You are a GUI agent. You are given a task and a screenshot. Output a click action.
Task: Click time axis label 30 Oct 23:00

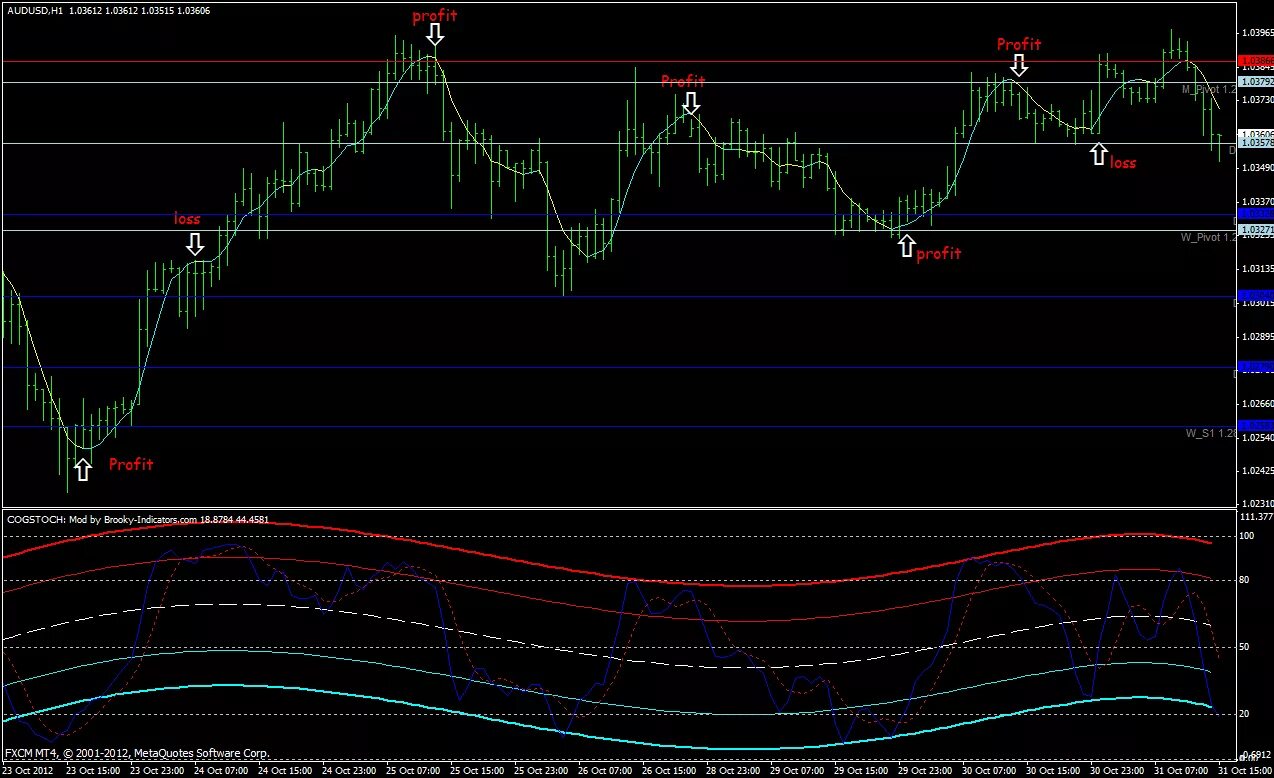click(x=1118, y=771)
